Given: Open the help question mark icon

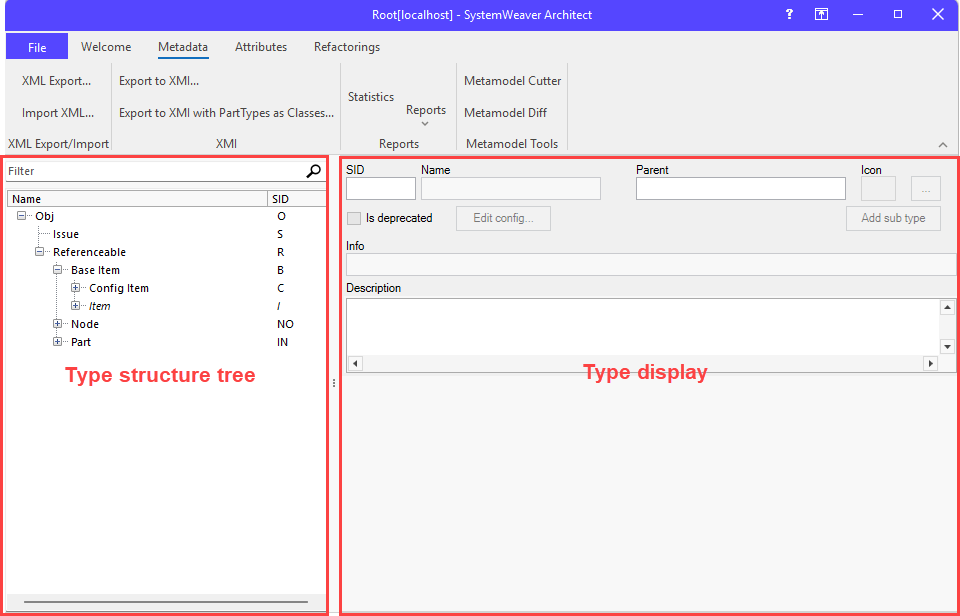Looking at the screenshot, I should tap(790, 14).
